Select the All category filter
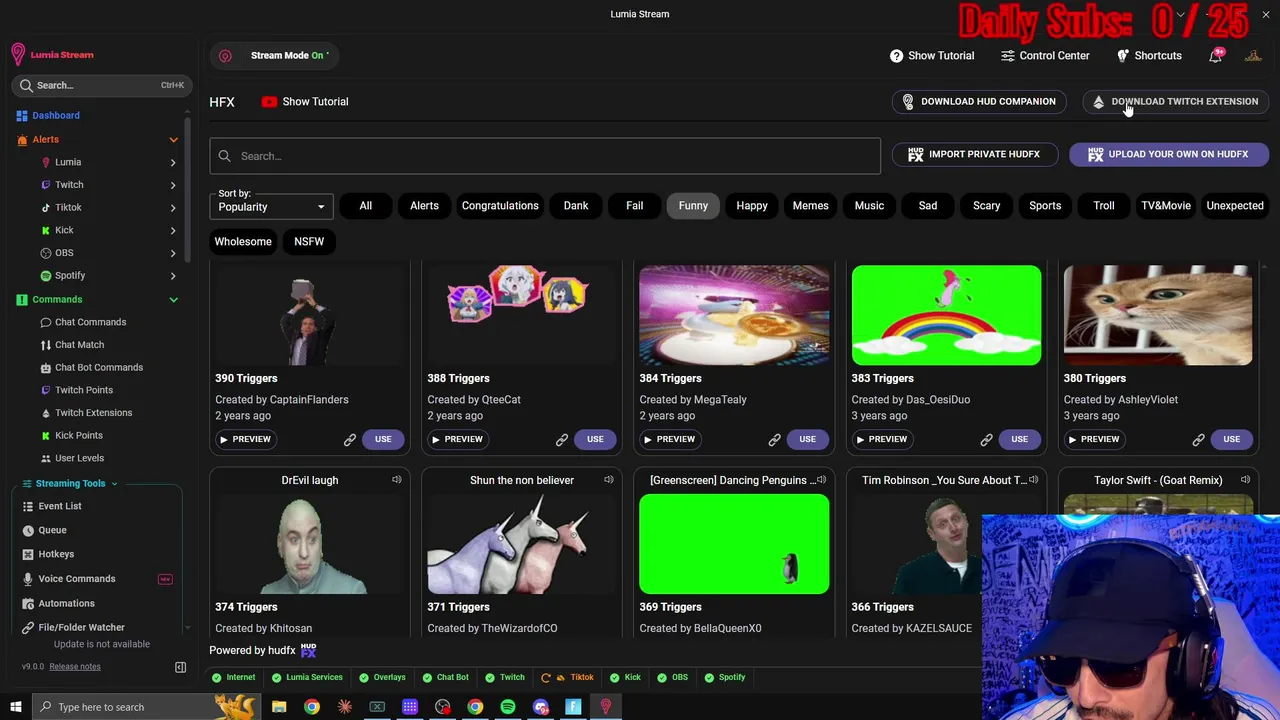 (366, 206)
